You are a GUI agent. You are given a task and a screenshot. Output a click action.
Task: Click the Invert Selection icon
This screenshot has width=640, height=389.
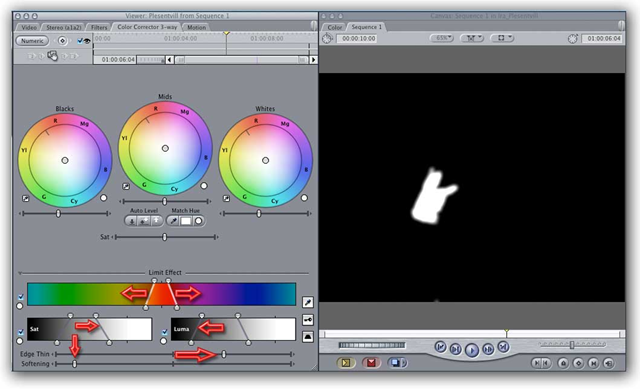[308, 337]
